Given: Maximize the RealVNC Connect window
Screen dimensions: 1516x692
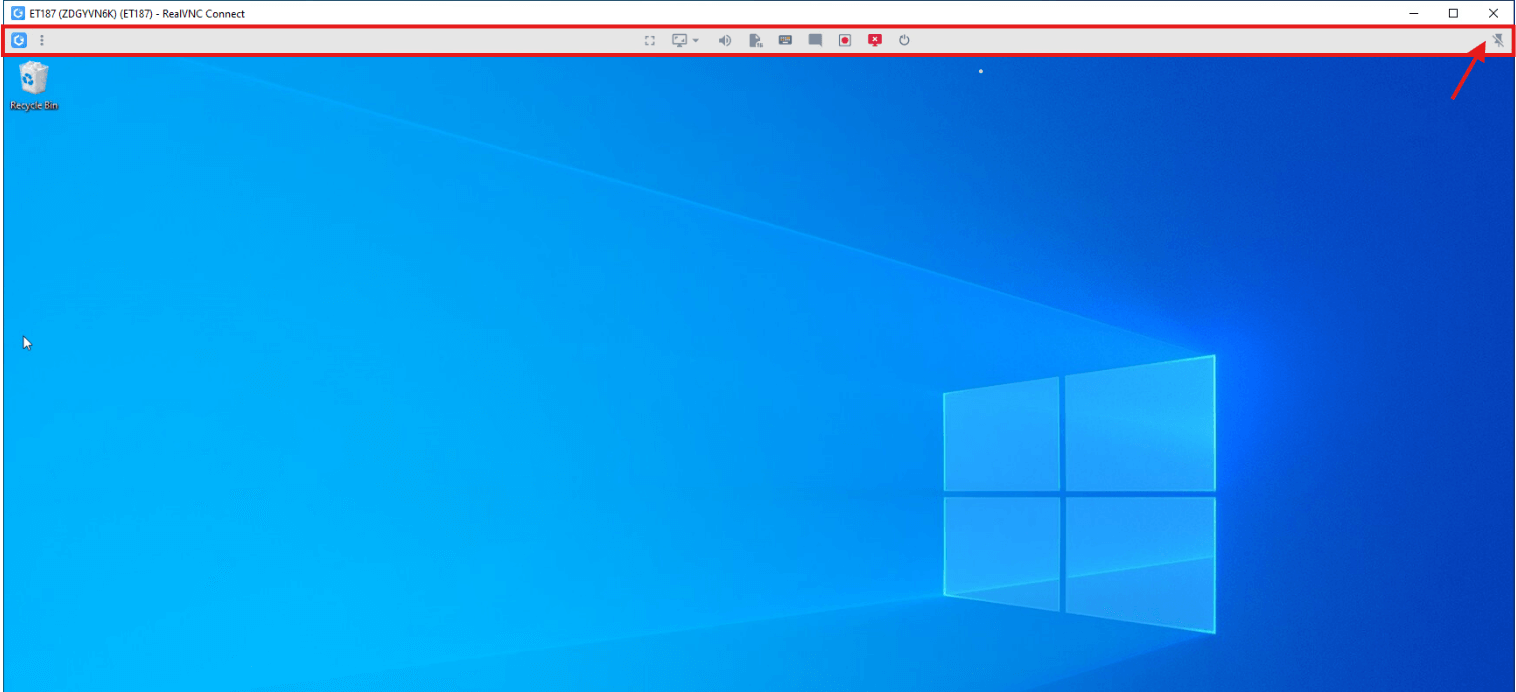Looking at the screenshot, I should click(1453, 13).
